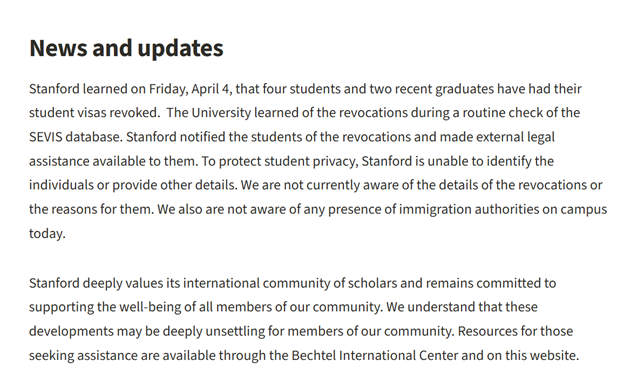Screen dimensions: 624x388
Task: Click the "News and updates" heading
Action: point(126,48)
